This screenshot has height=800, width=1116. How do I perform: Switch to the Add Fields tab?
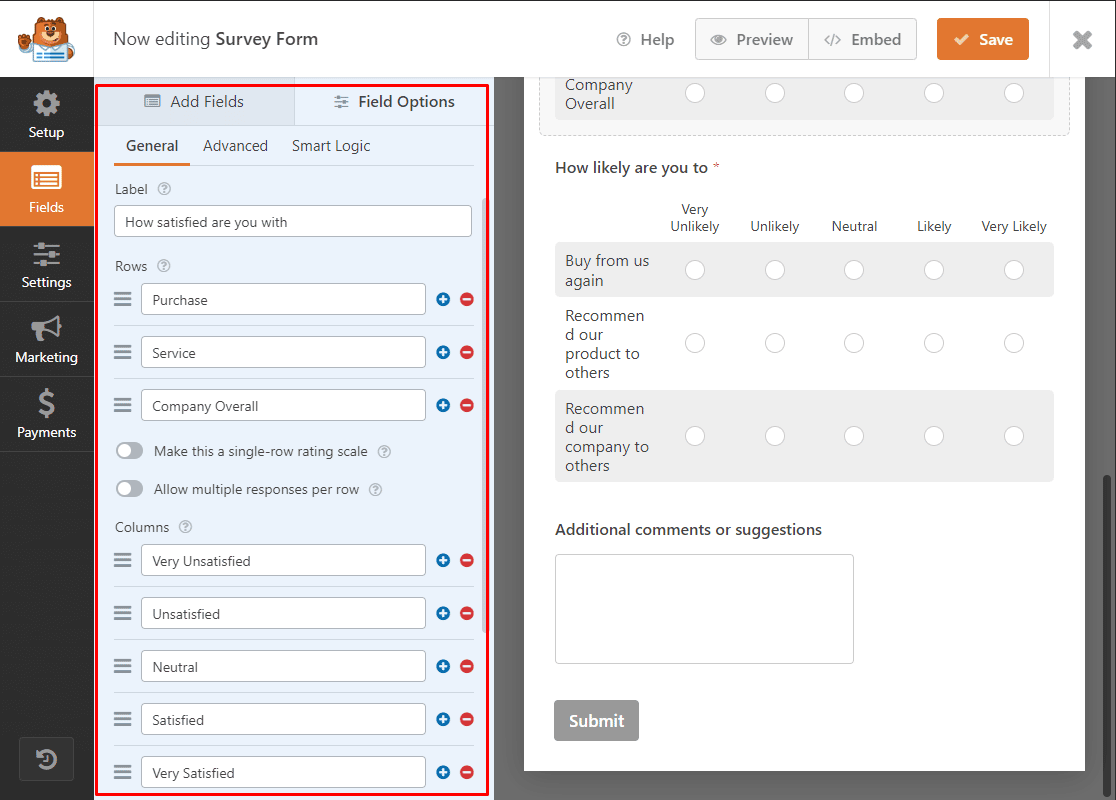tap(195, 102)
